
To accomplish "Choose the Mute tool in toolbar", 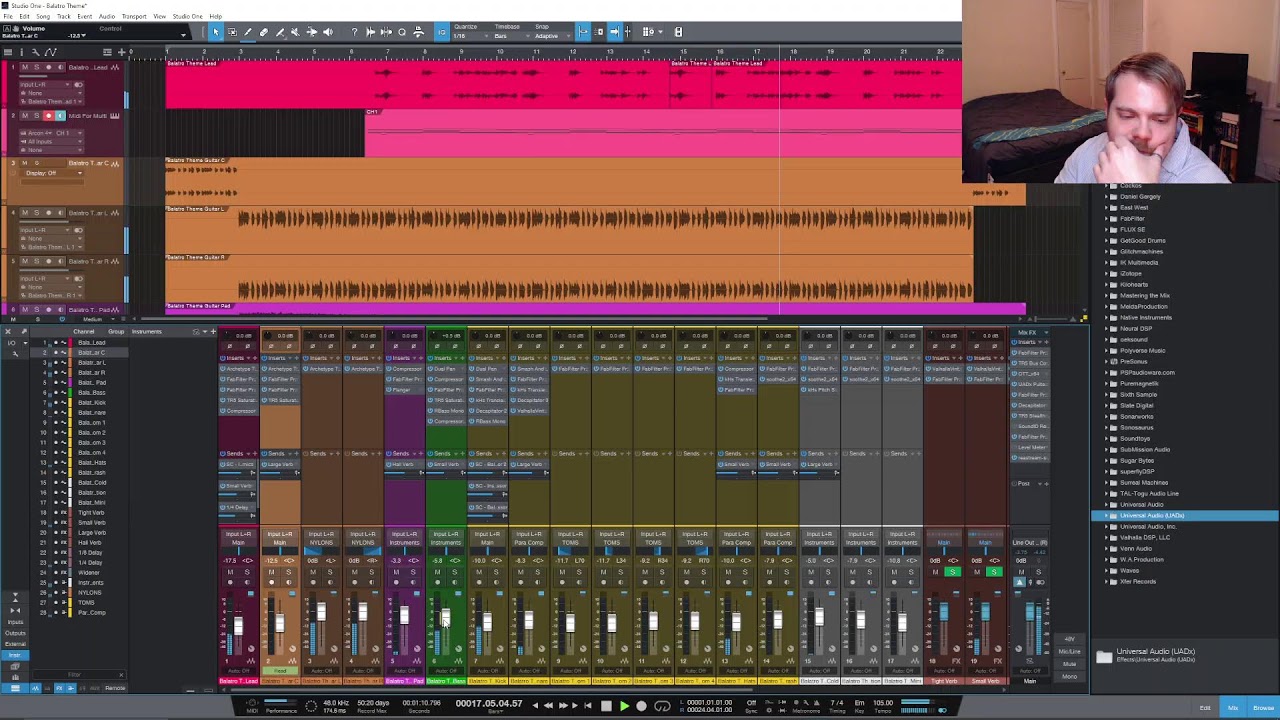I will [x=295, y=32].
